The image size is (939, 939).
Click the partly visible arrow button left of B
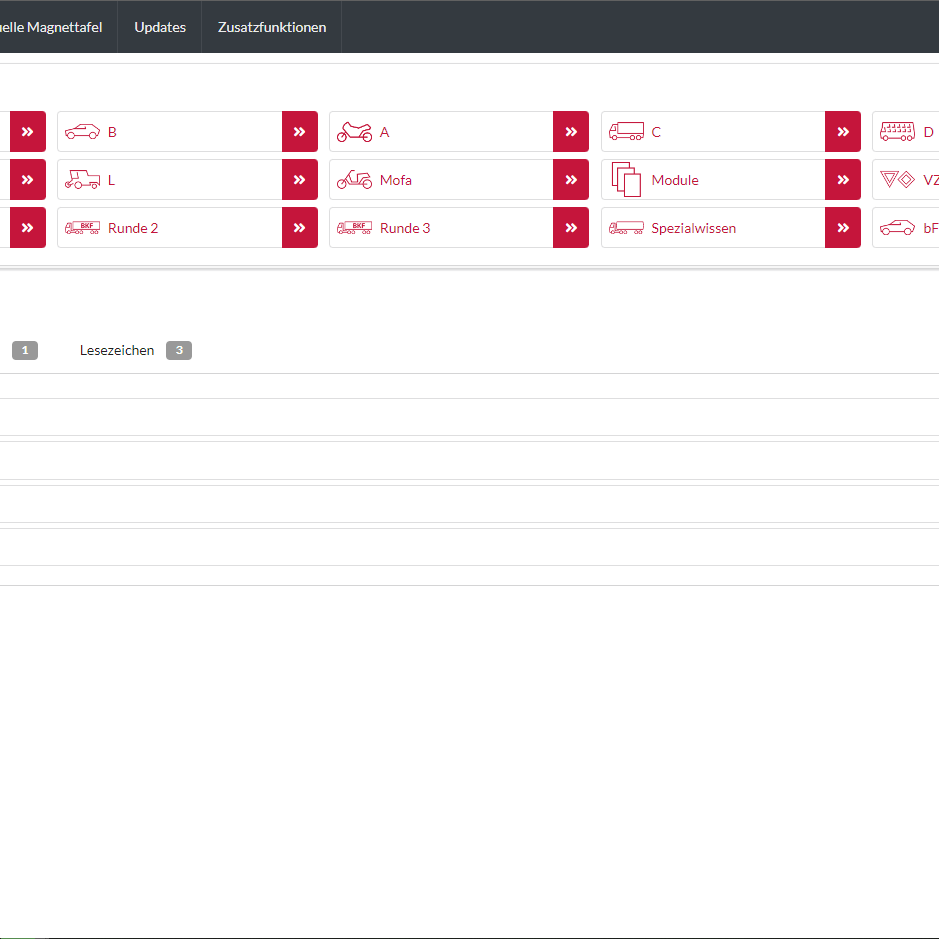28,132
